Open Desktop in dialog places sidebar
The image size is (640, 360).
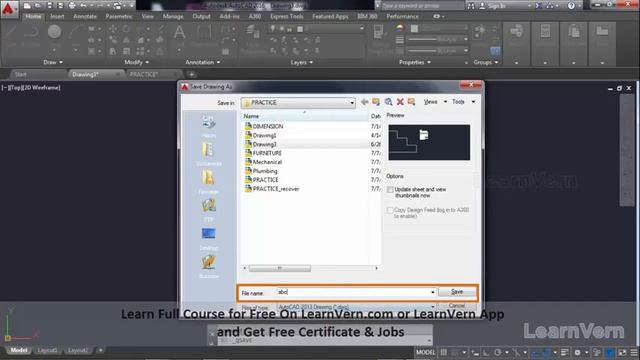(209, 238)
